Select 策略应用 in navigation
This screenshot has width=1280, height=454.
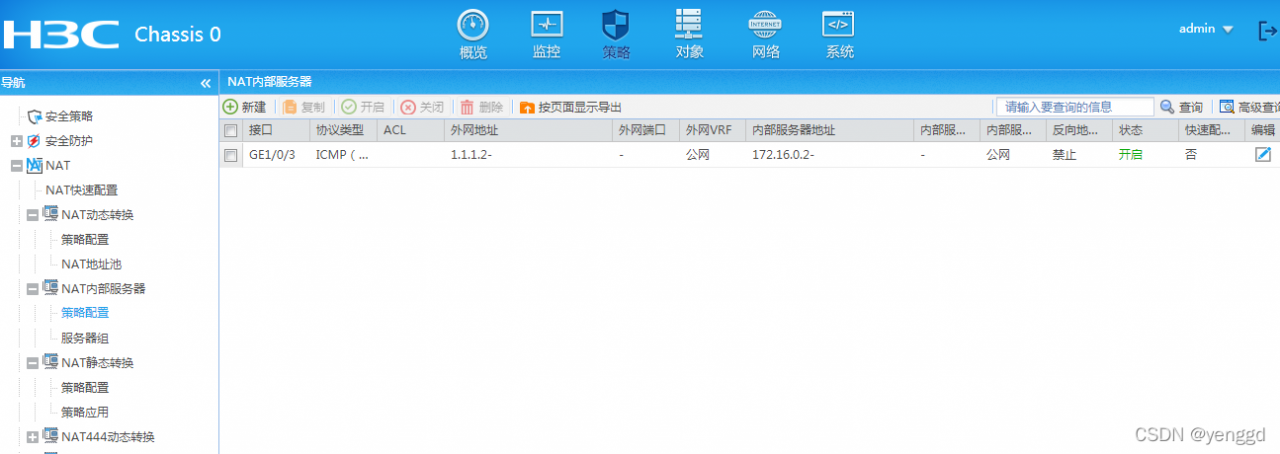(85, 412)
